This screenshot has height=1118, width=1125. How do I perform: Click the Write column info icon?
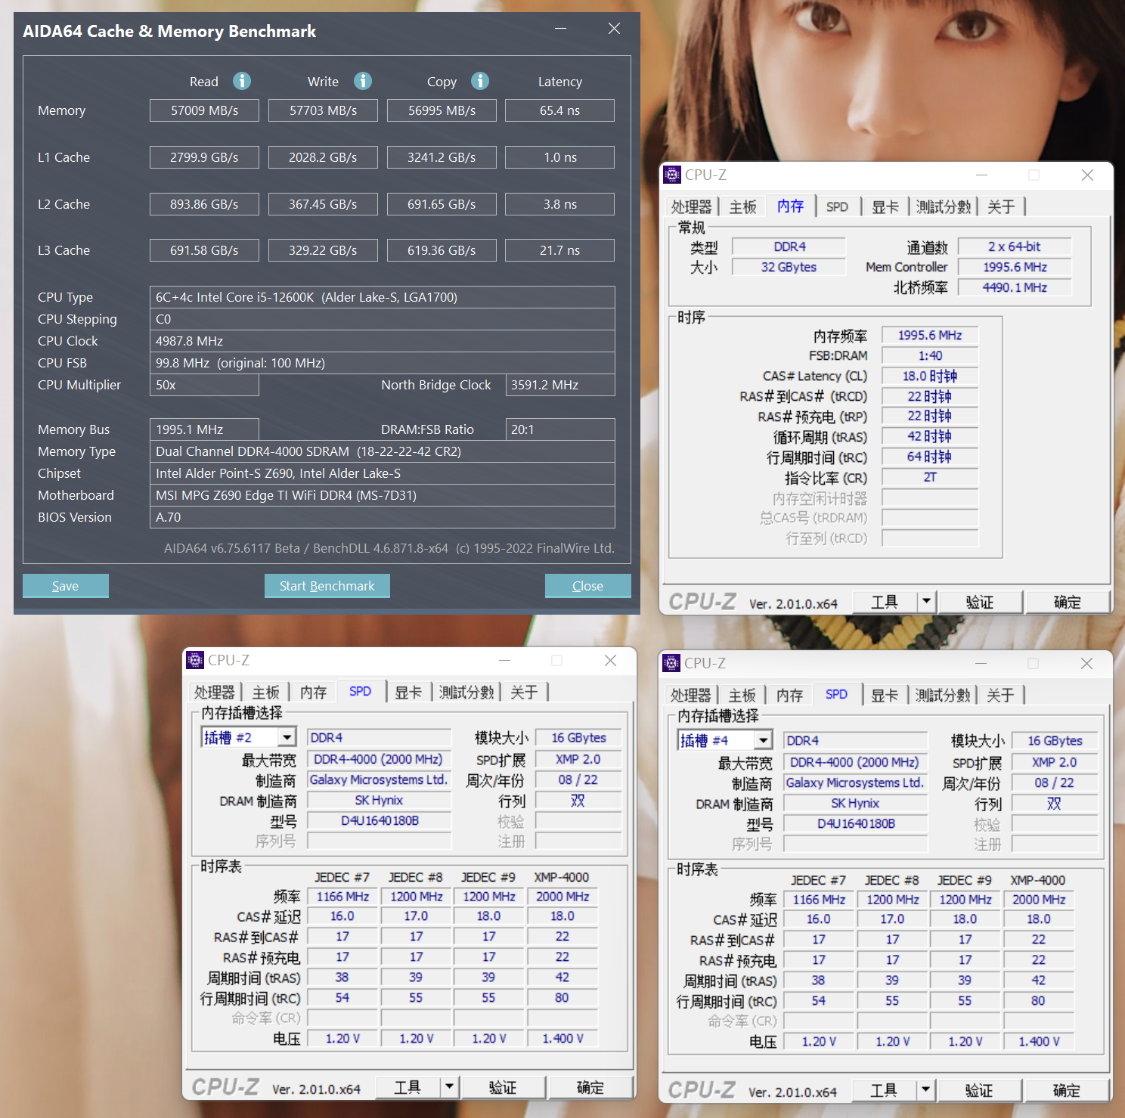pyautogui.click(x=362, y=81)
